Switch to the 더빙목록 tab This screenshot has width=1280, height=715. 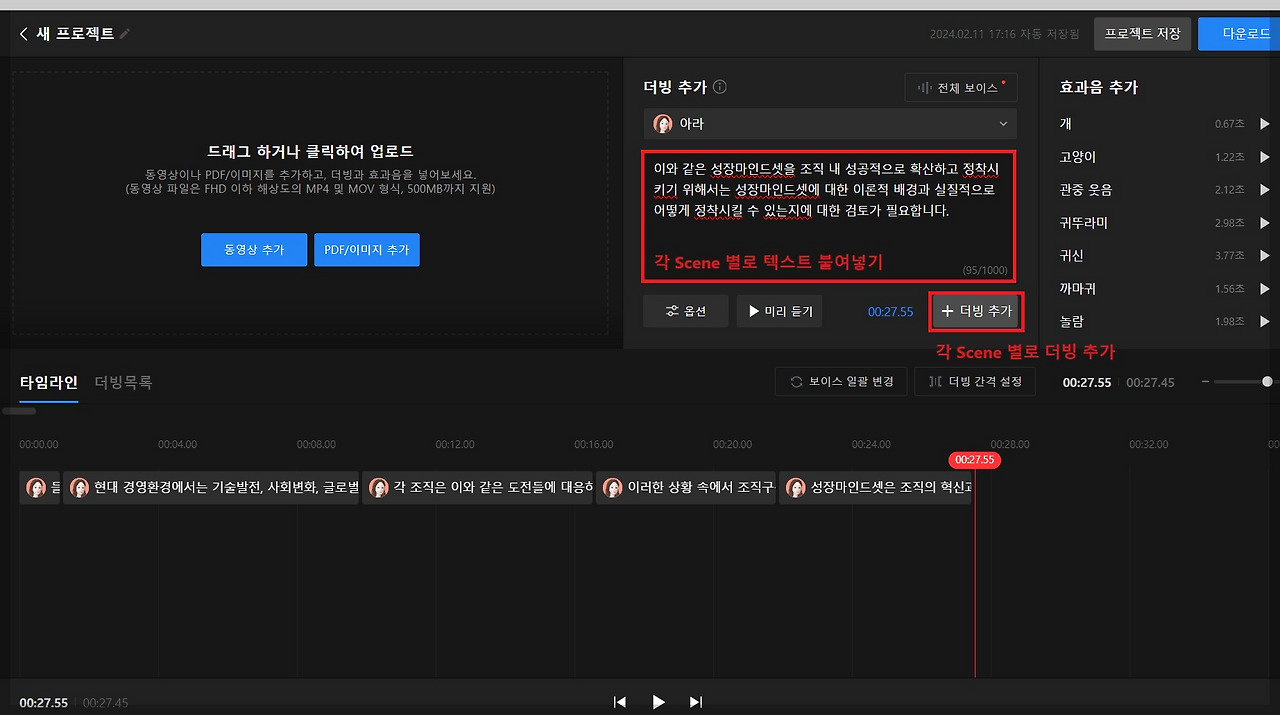coord(123,381)
